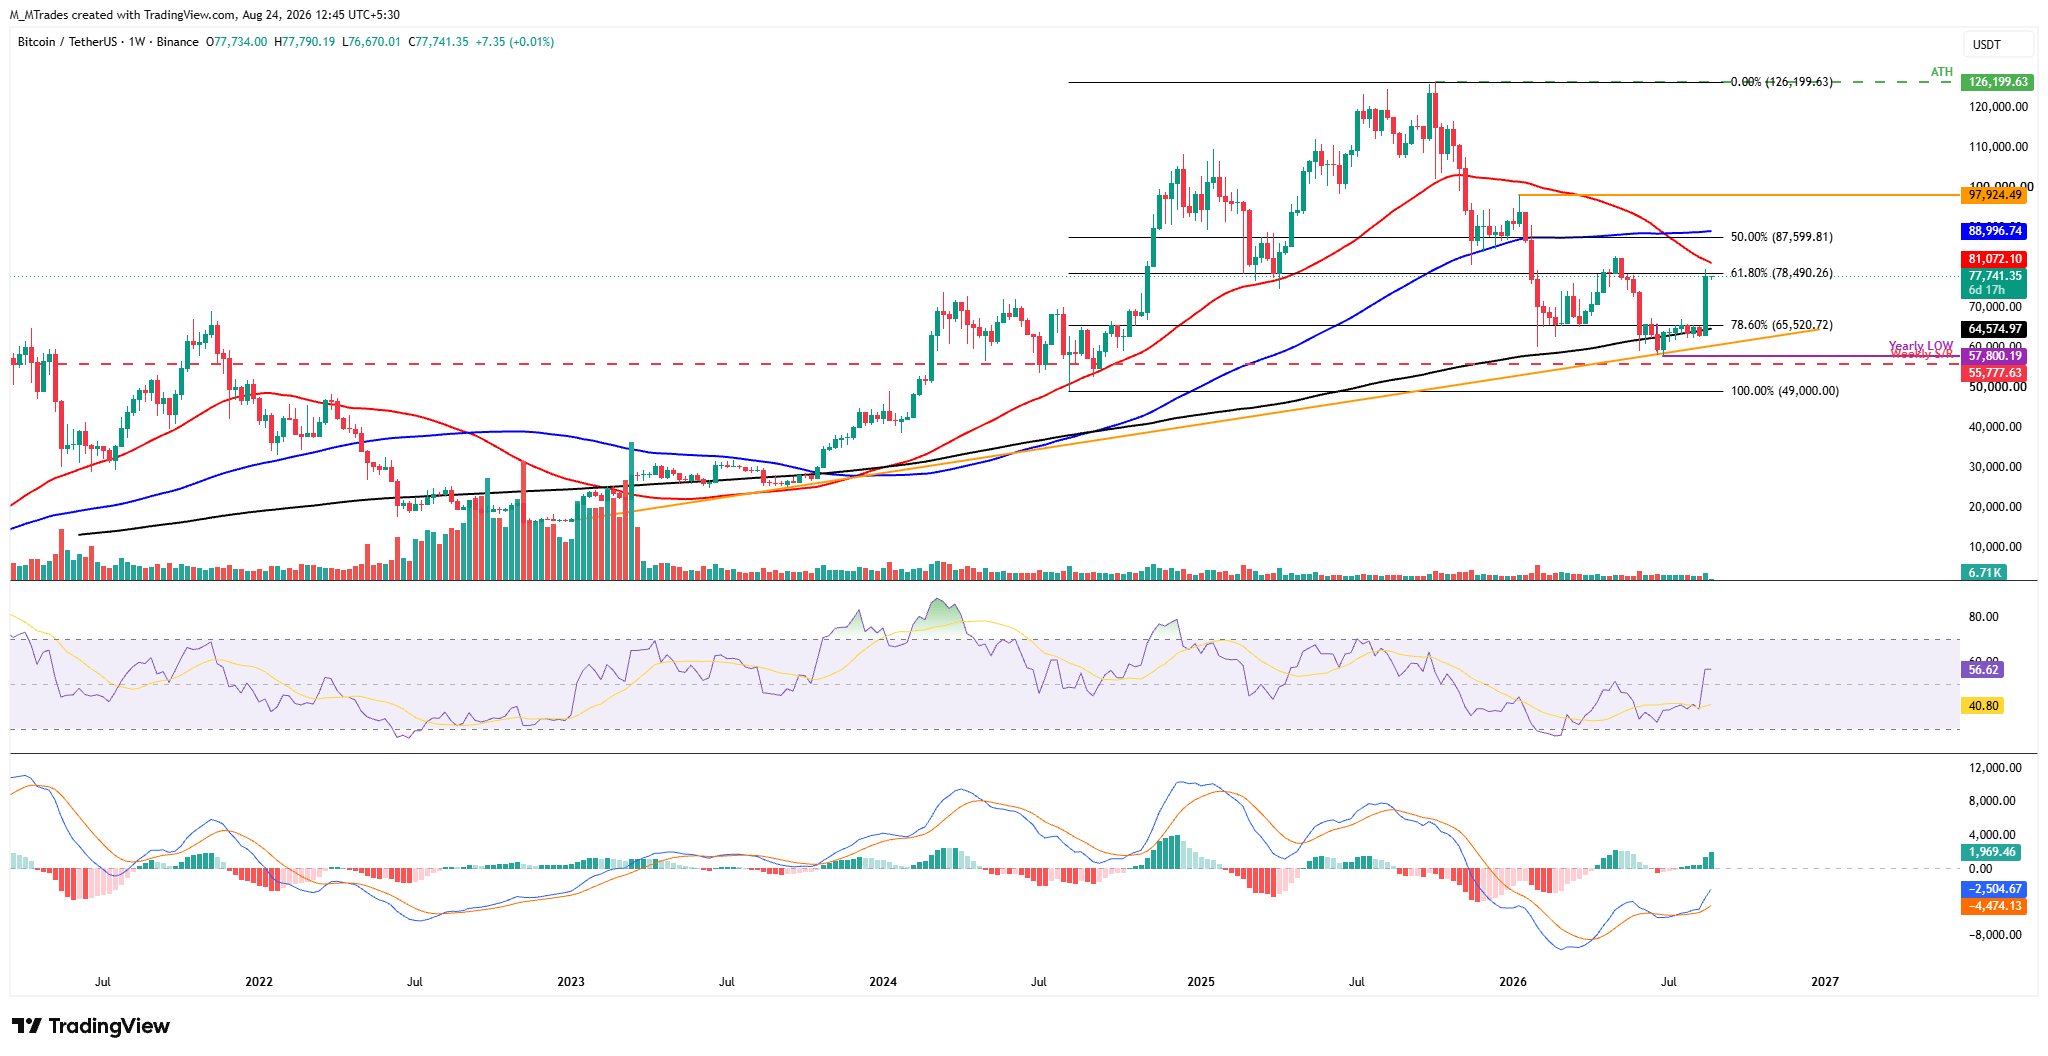Screen dimensions: 2048x1056
Task: Click the 10,000.00 price axis label
Action: coord(1996,547)
